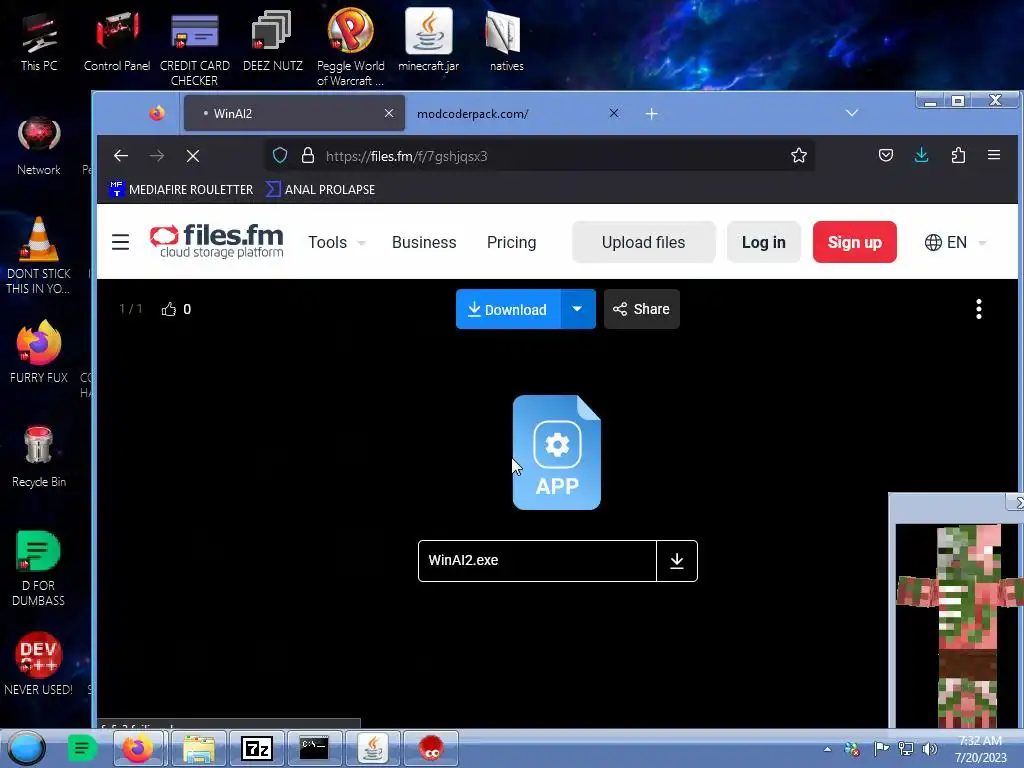Viewport: 1024px width, 768px height.
Task: Open 7-Zip from the taskbar
Action: coord(256,748)
